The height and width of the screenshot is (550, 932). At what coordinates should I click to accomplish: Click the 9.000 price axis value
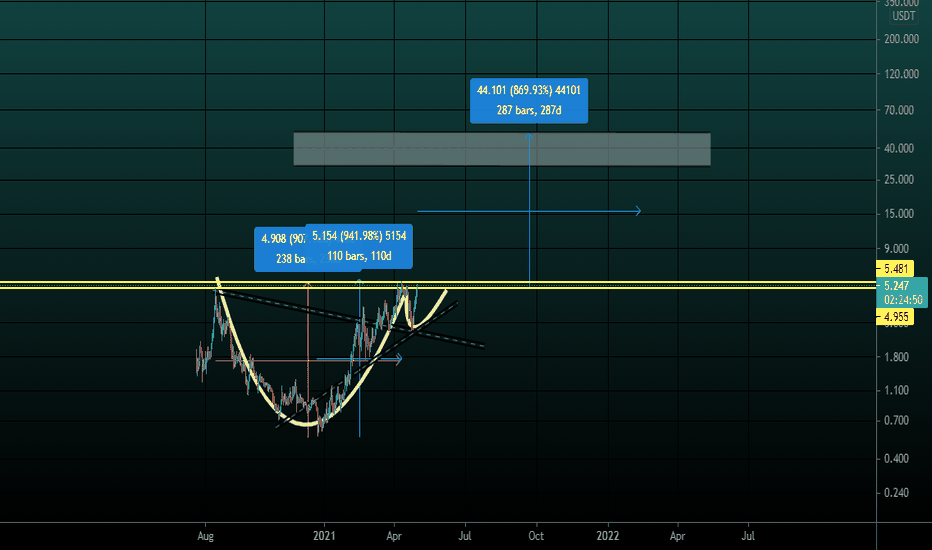(896, 249)
